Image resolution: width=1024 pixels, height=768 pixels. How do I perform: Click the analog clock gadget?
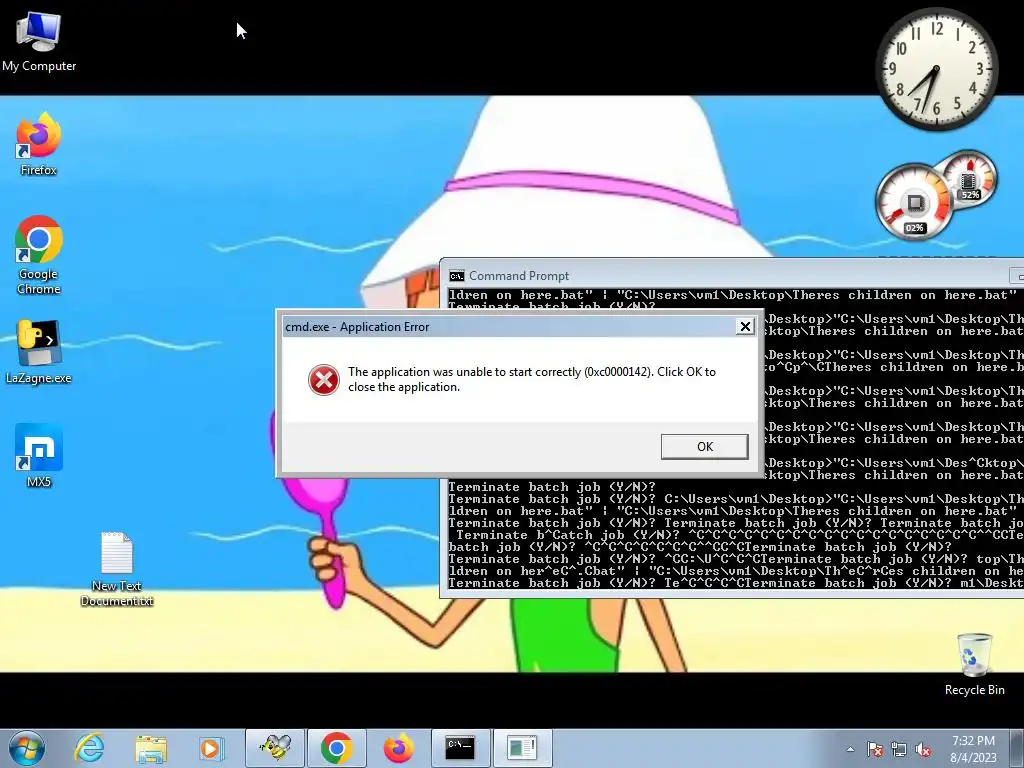[936, 69]
